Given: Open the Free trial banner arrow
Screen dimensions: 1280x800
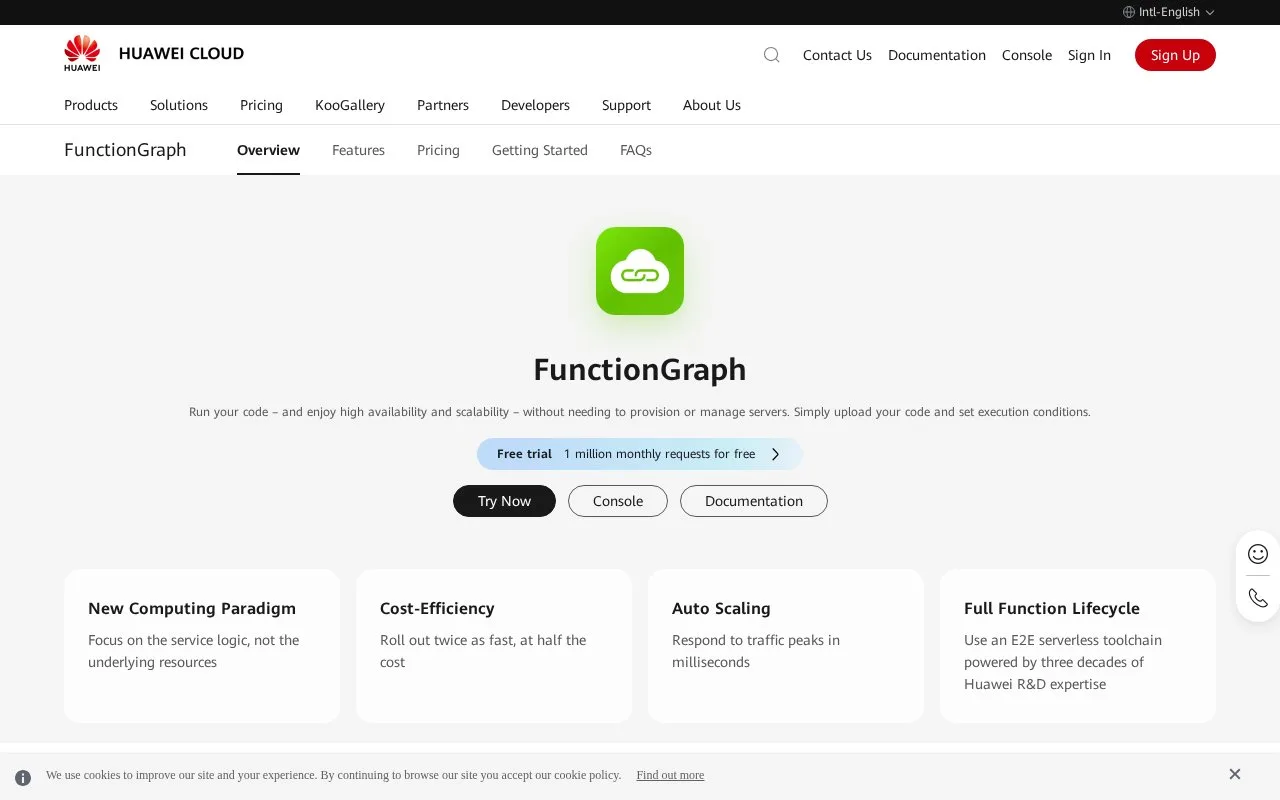Looking at the screenshot, I should tap(775, 454).
